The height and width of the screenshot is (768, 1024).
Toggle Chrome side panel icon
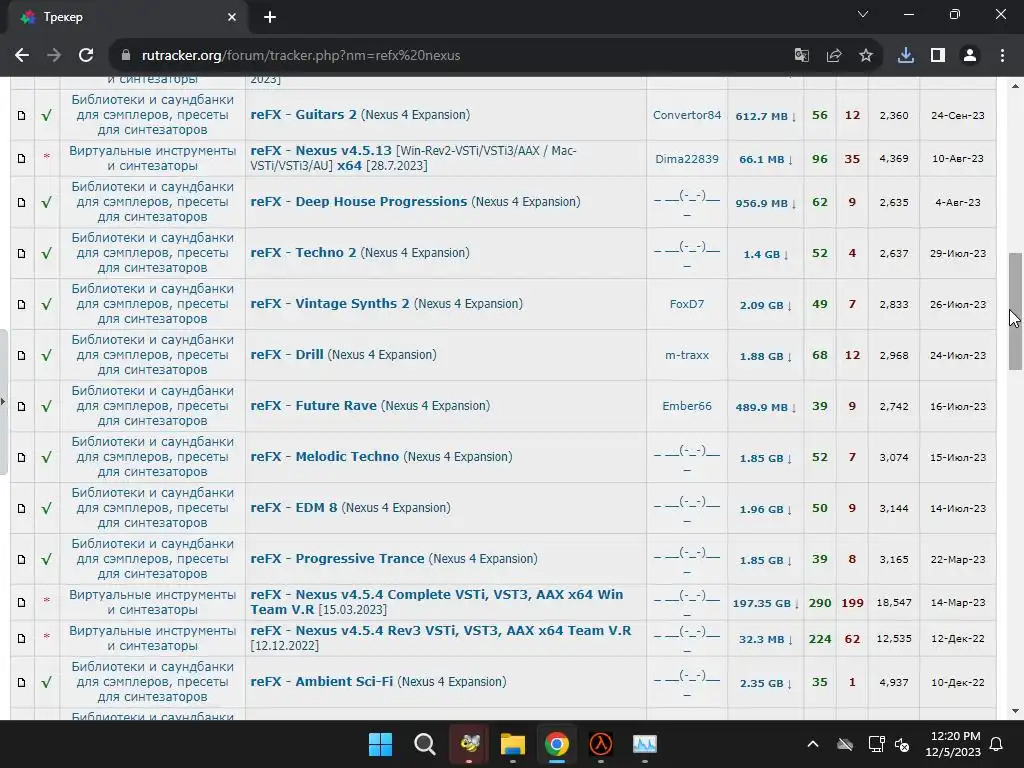coord(938,56)
